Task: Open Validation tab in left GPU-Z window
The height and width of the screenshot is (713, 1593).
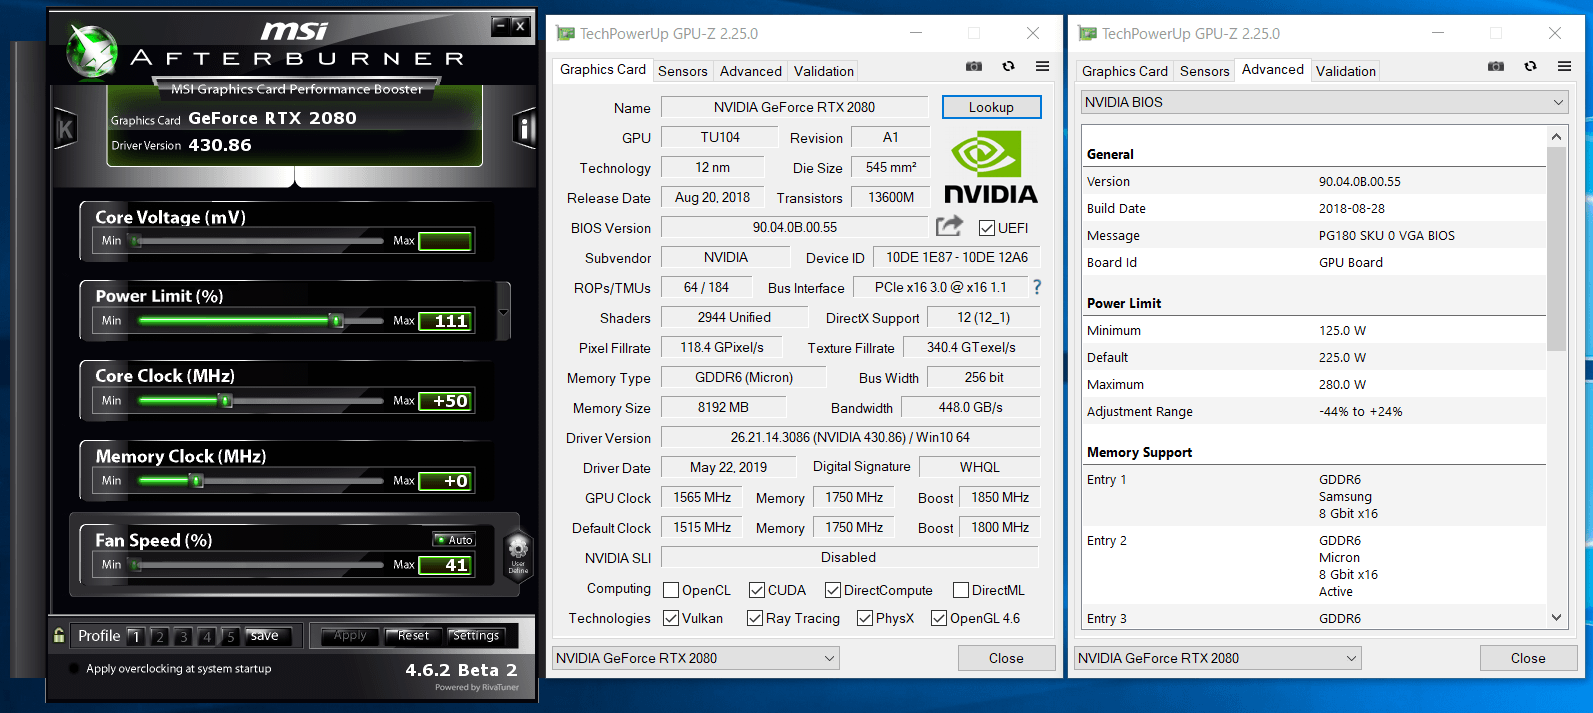Action: tap(824, 71)
